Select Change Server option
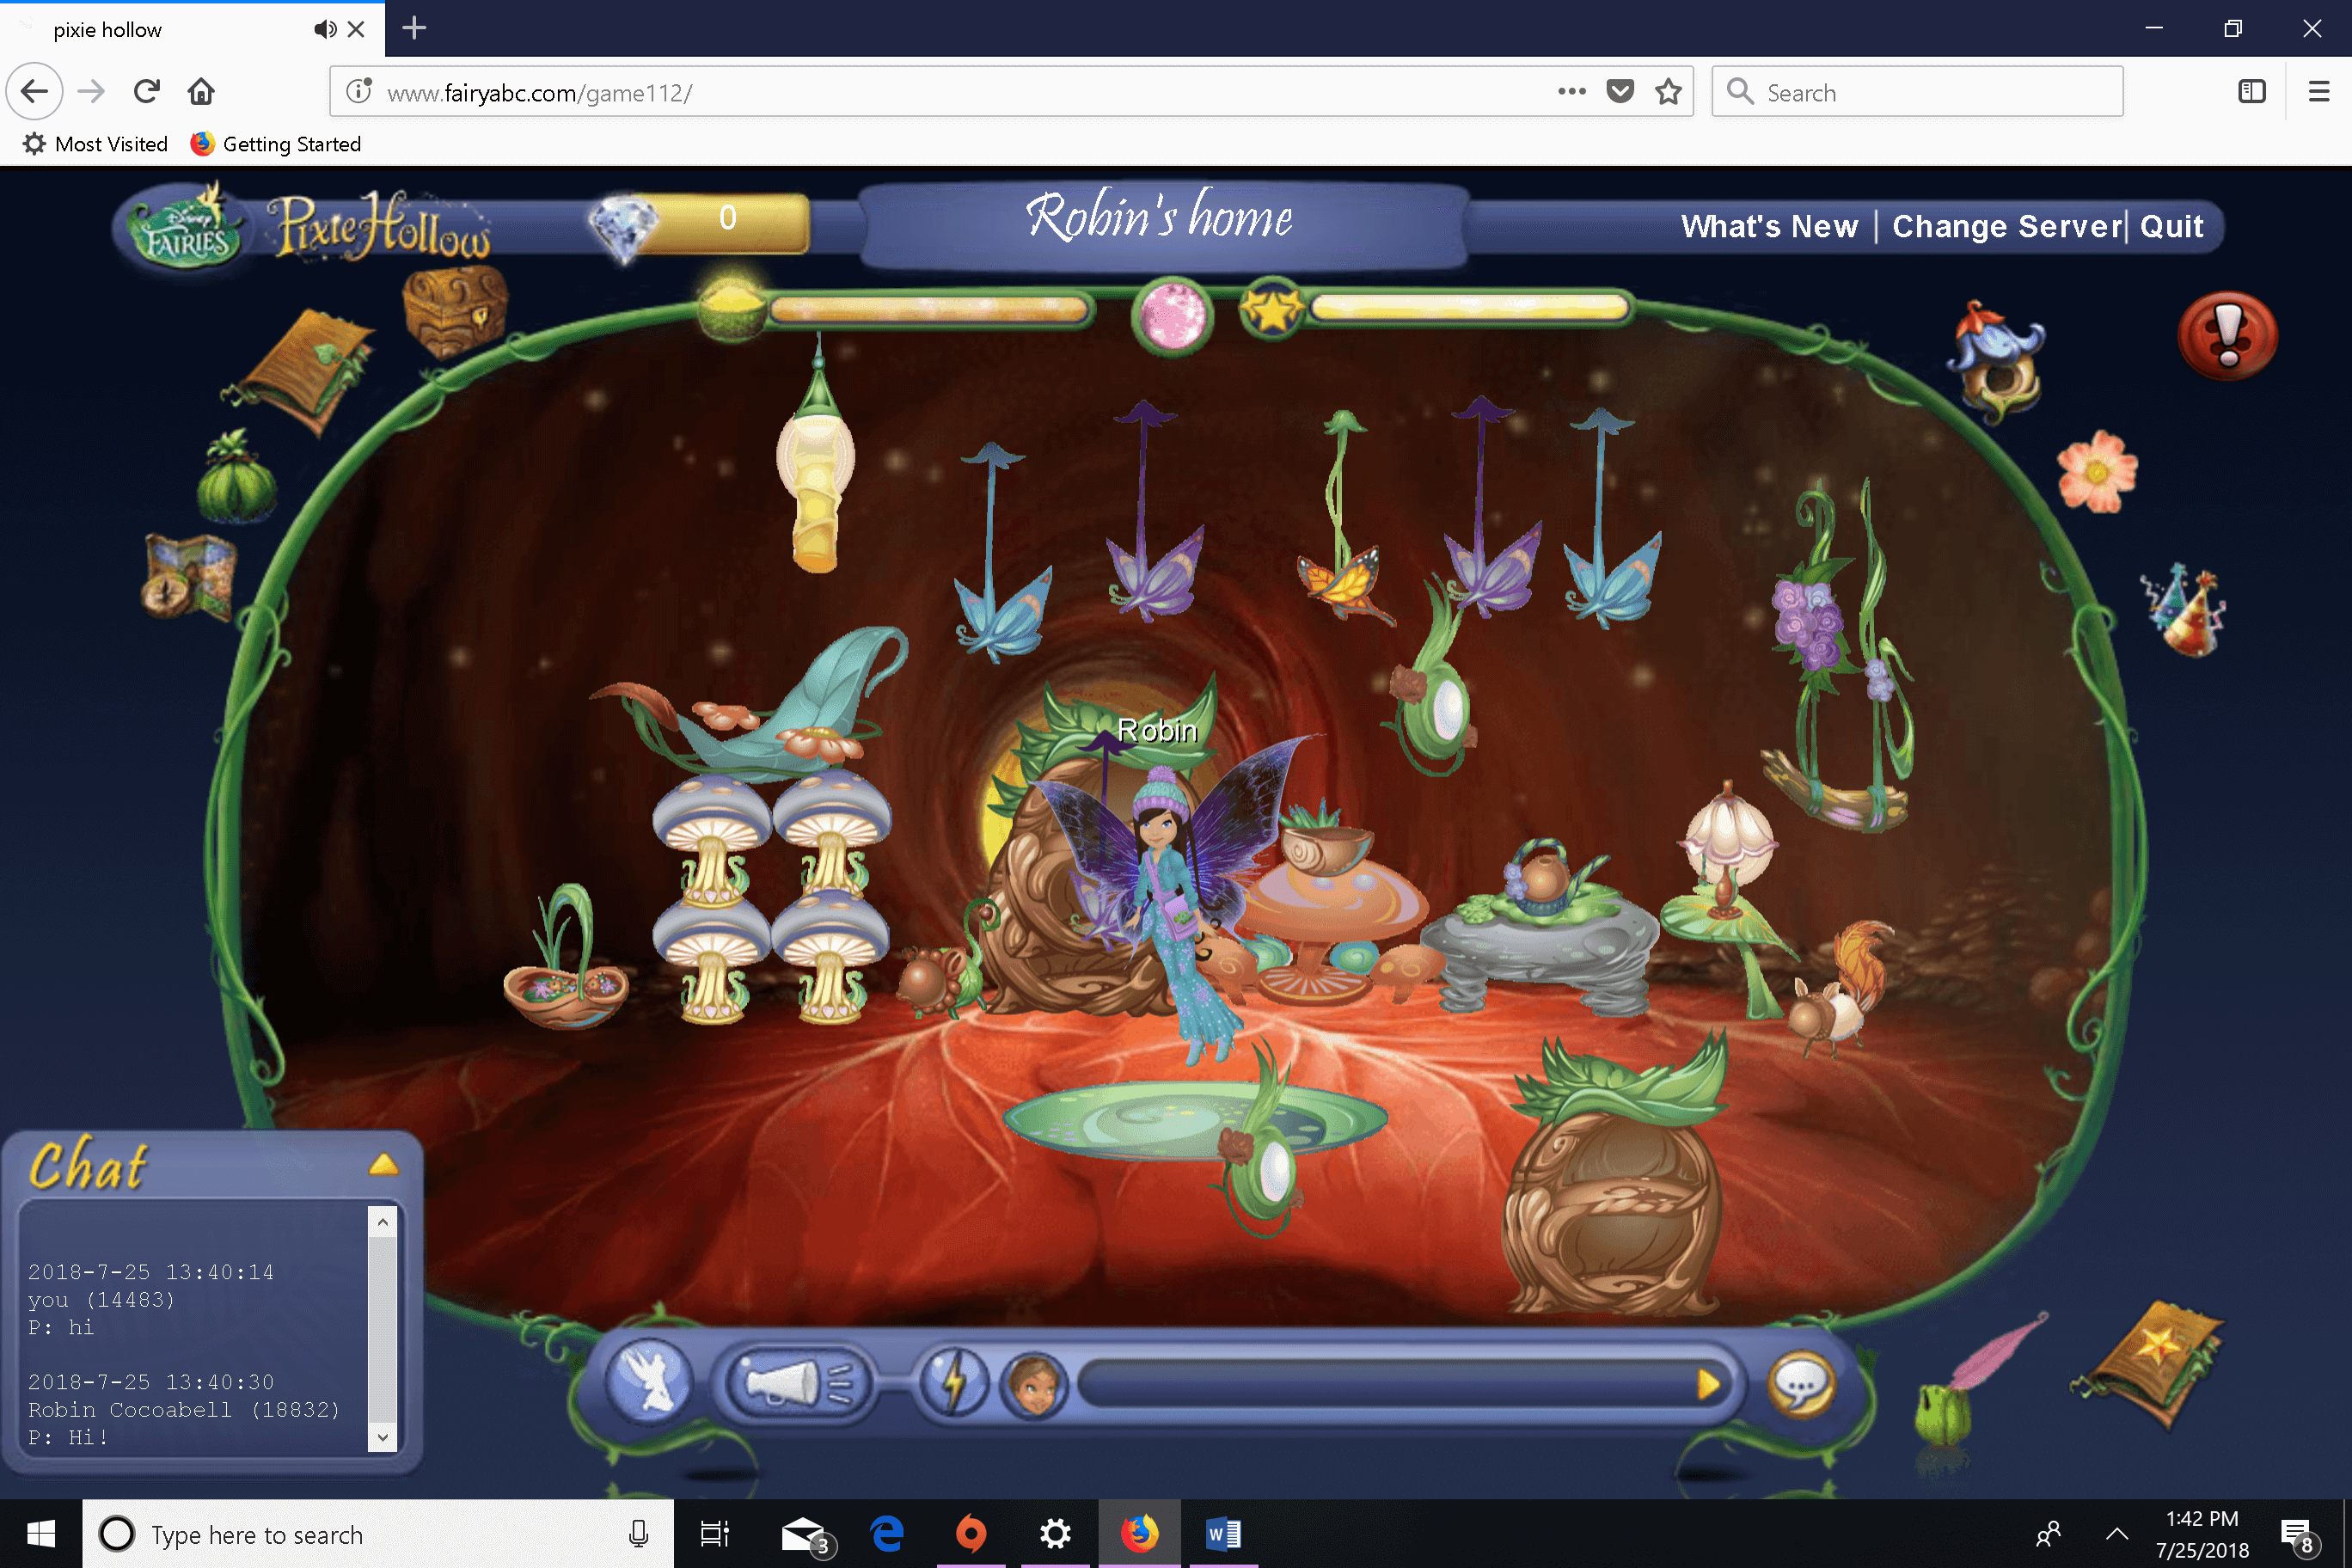Screen dimensions: 2352x1568 point(2006,226)
